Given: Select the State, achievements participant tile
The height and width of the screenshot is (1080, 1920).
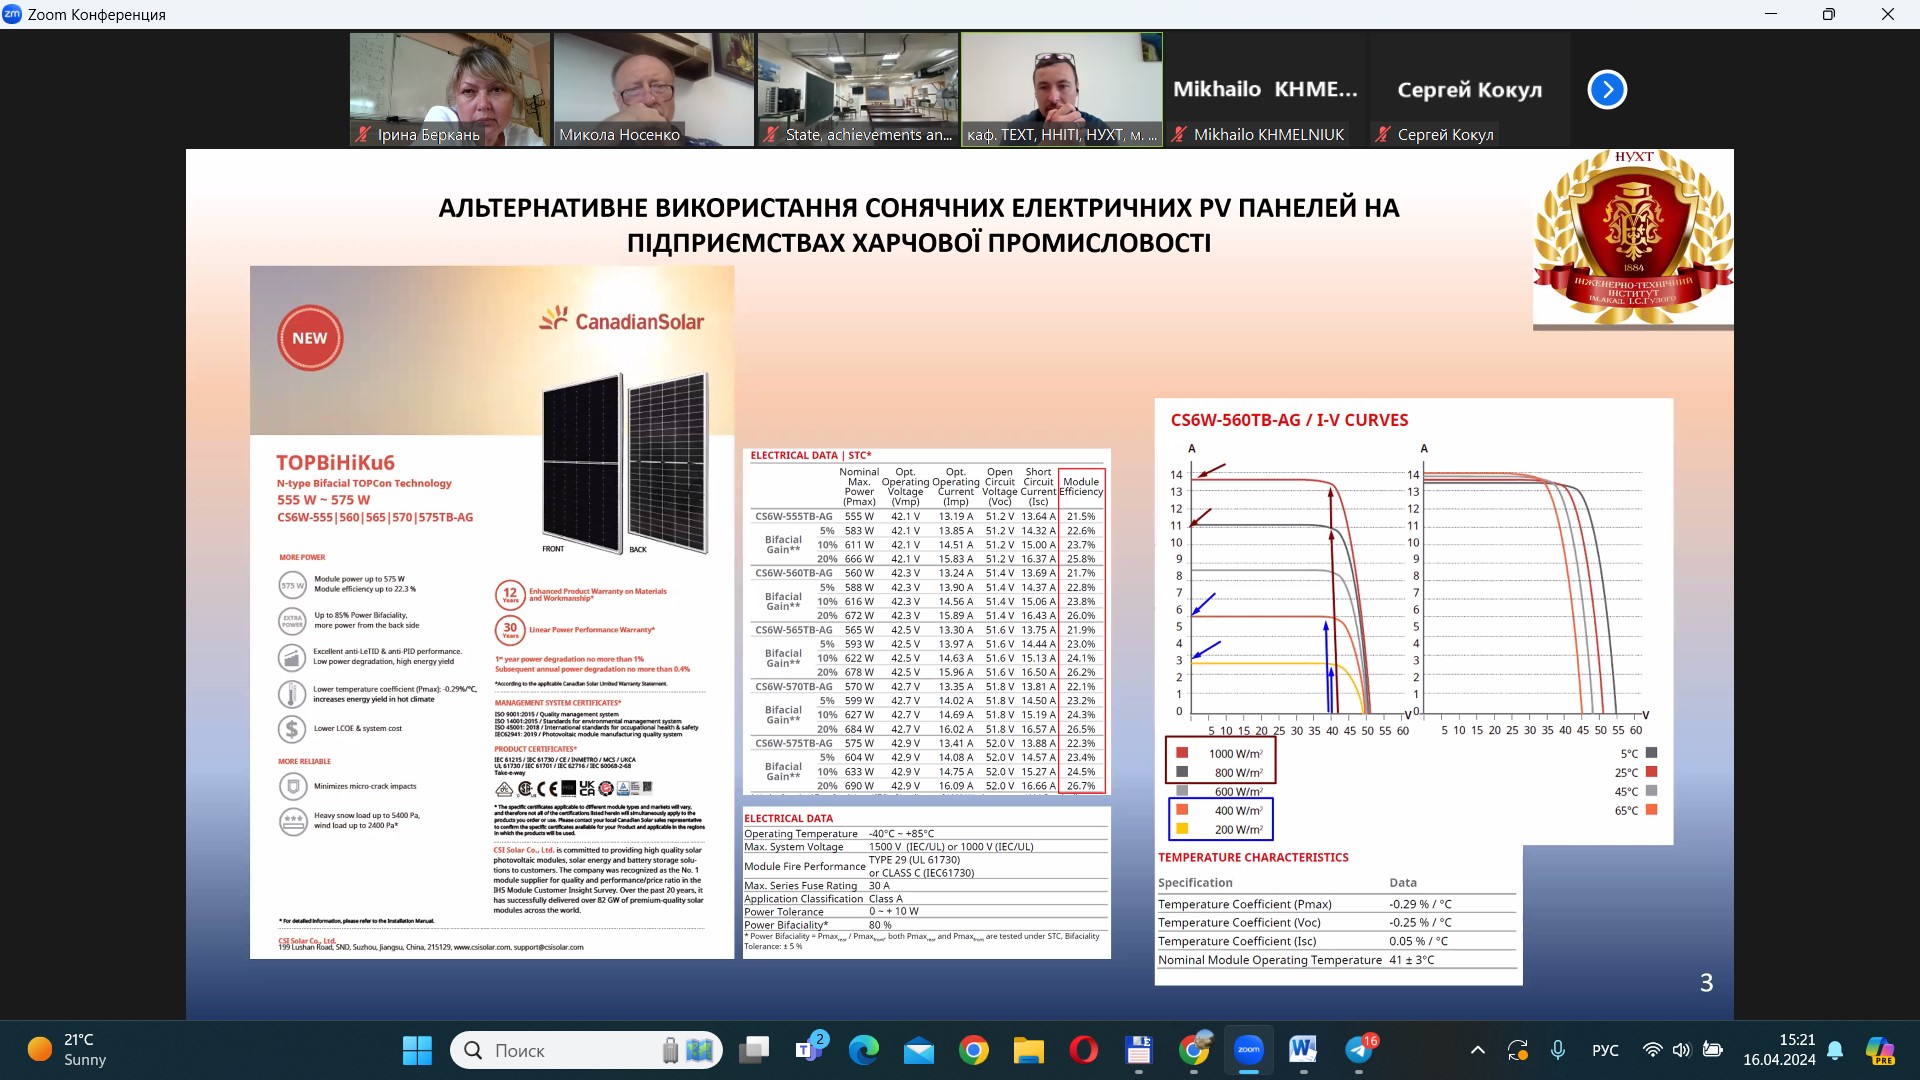Looking at the screenshot, I should tap(858, 90).
